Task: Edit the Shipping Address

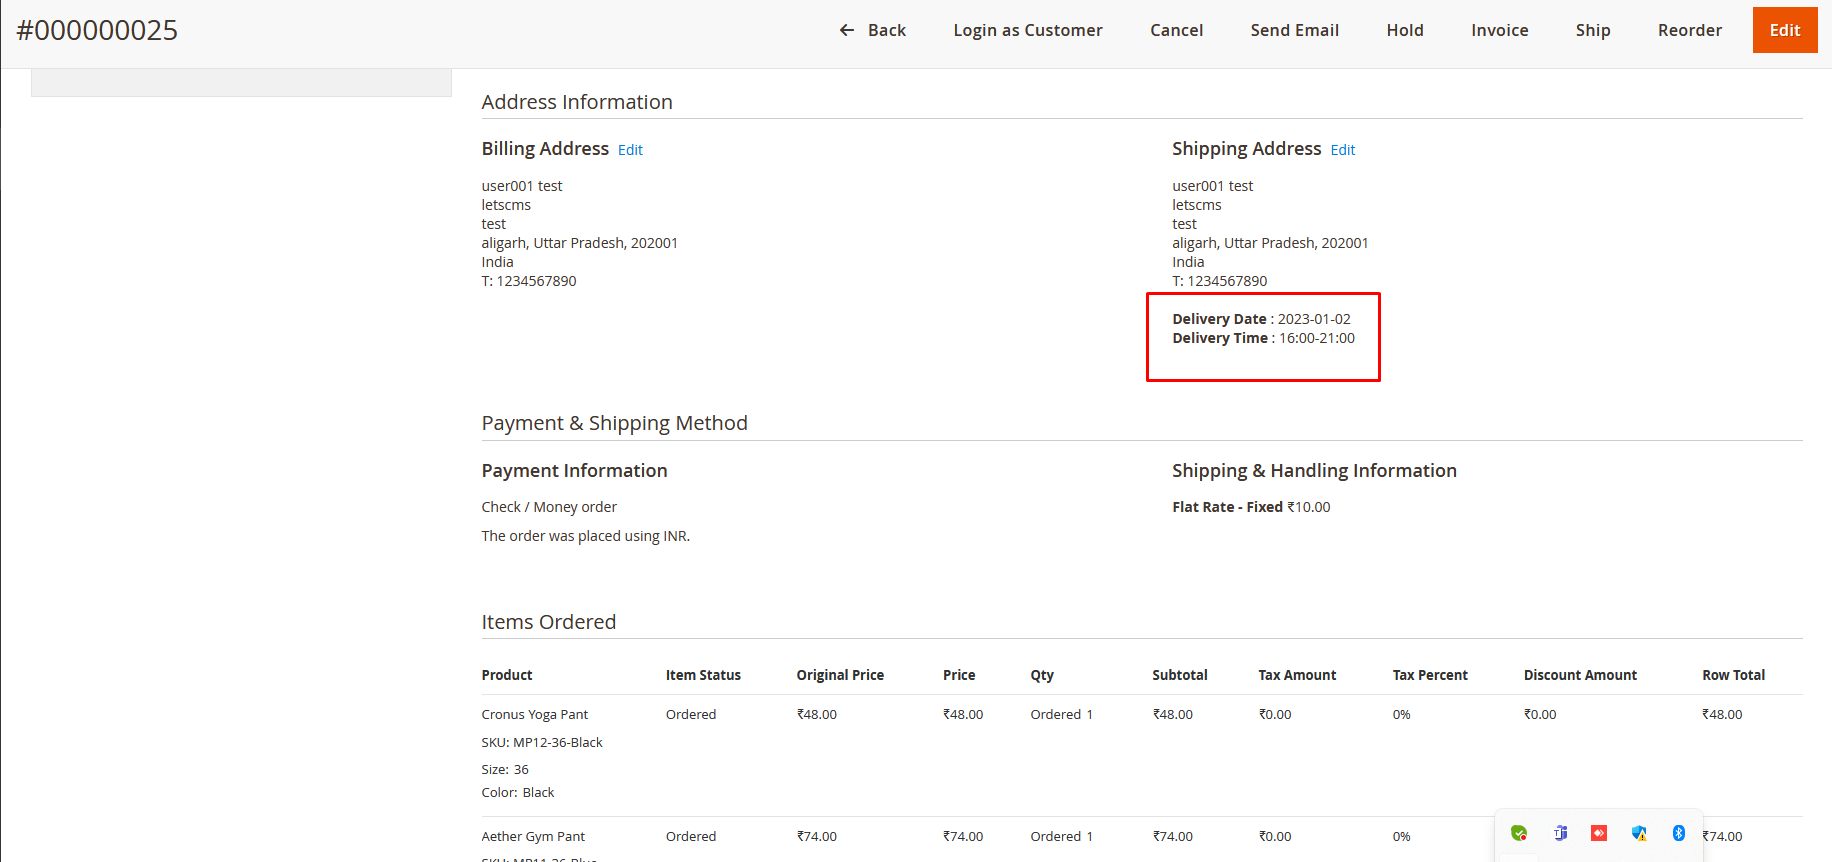Action: click(1342, 150)
